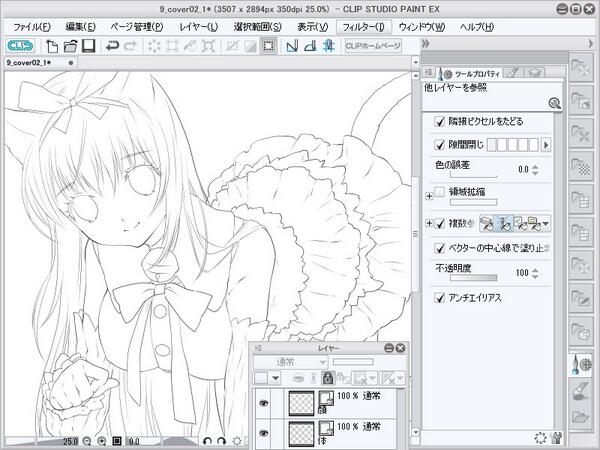Toggle the anti-aliasing (アンチエイリアス) checkbox
600x450 pixels.
(x=440, y=298)
